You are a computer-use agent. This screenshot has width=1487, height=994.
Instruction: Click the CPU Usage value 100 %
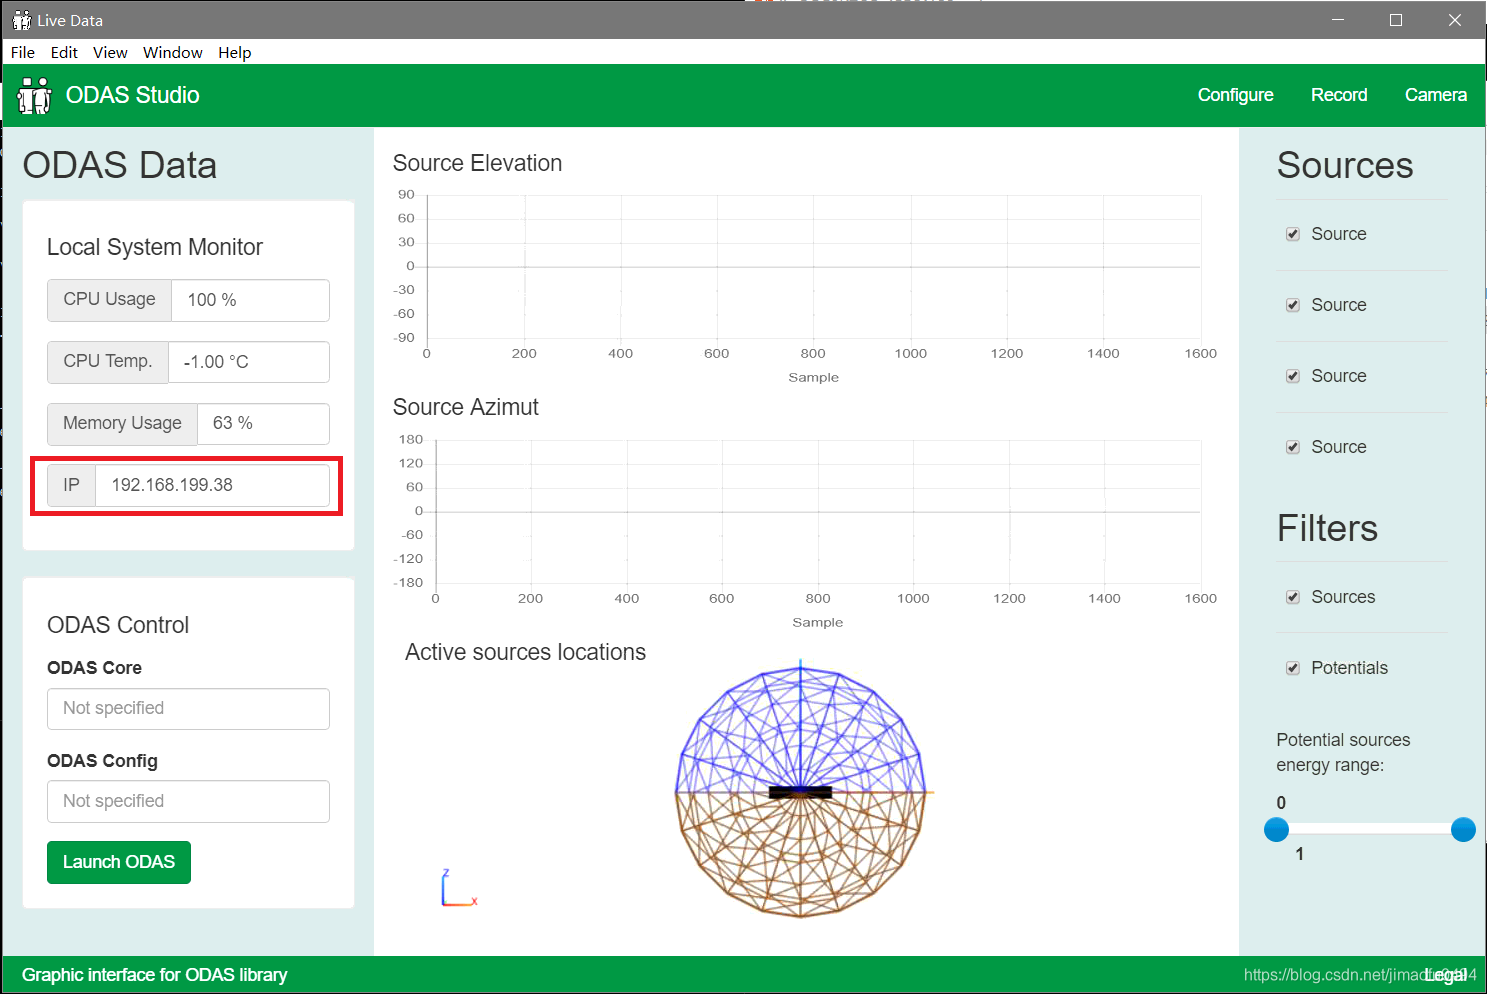pyautogui.click(x=212, y=300)
